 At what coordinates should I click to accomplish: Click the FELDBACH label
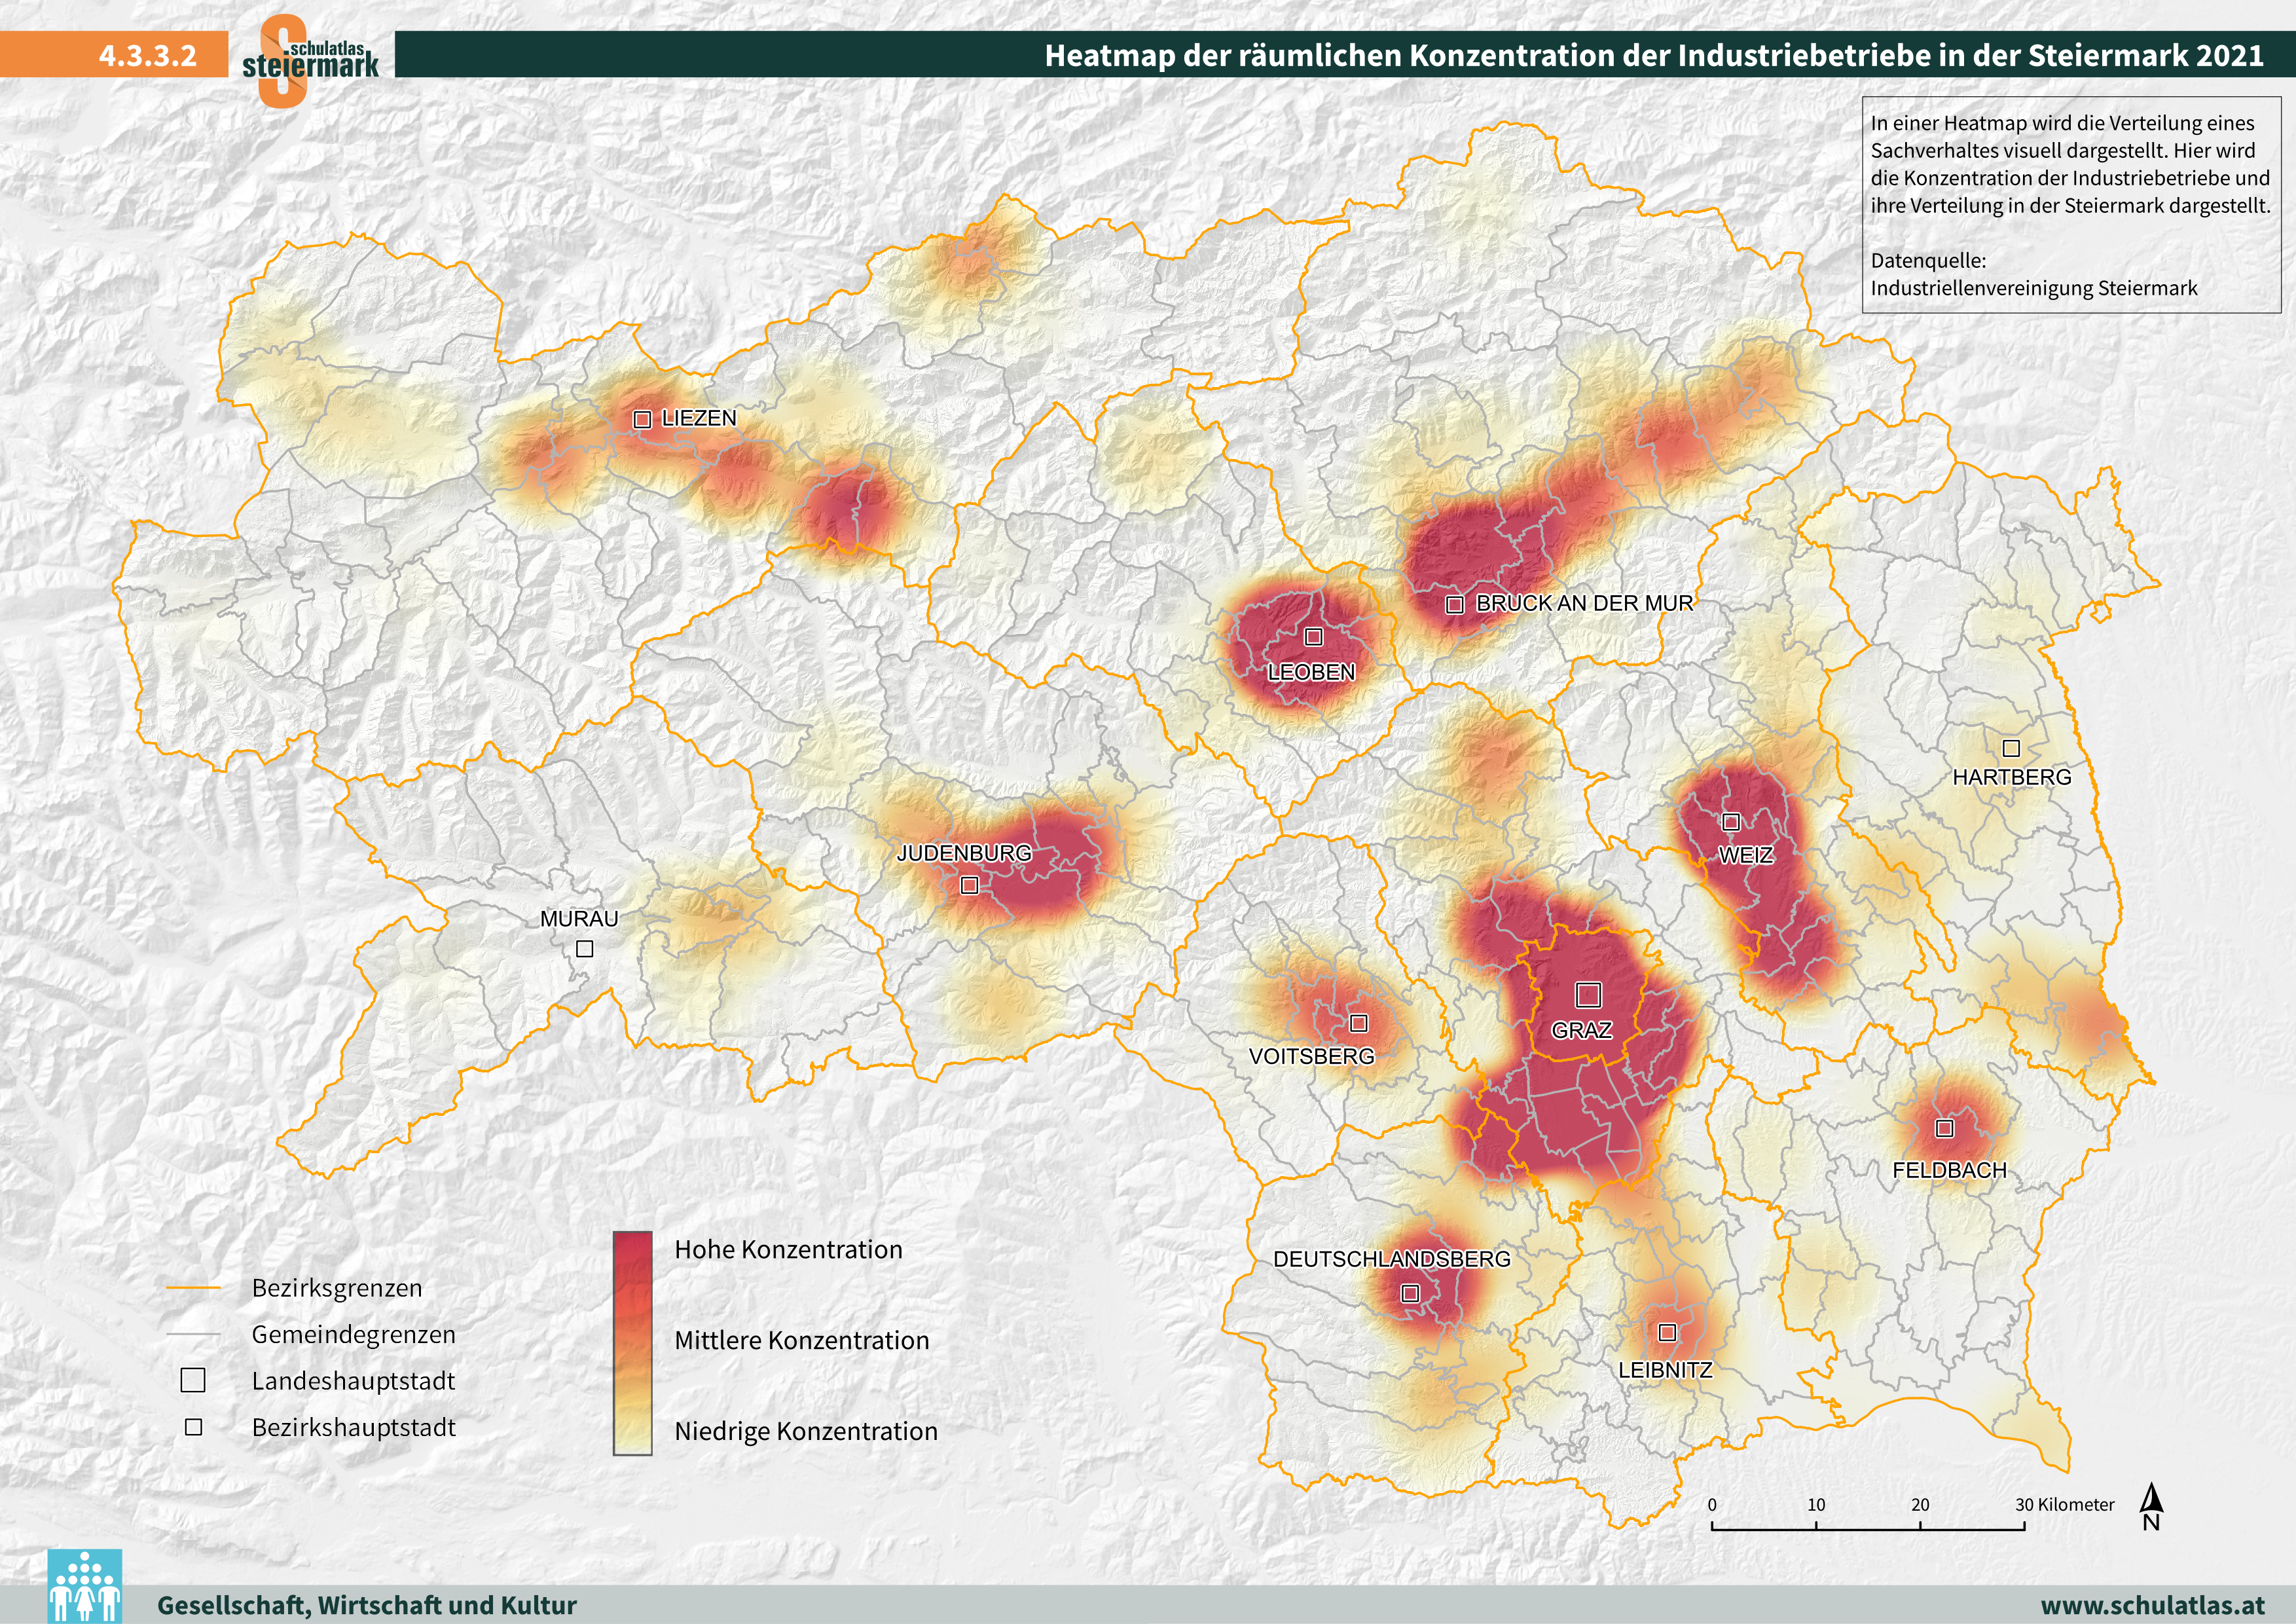point(1950,1170)
